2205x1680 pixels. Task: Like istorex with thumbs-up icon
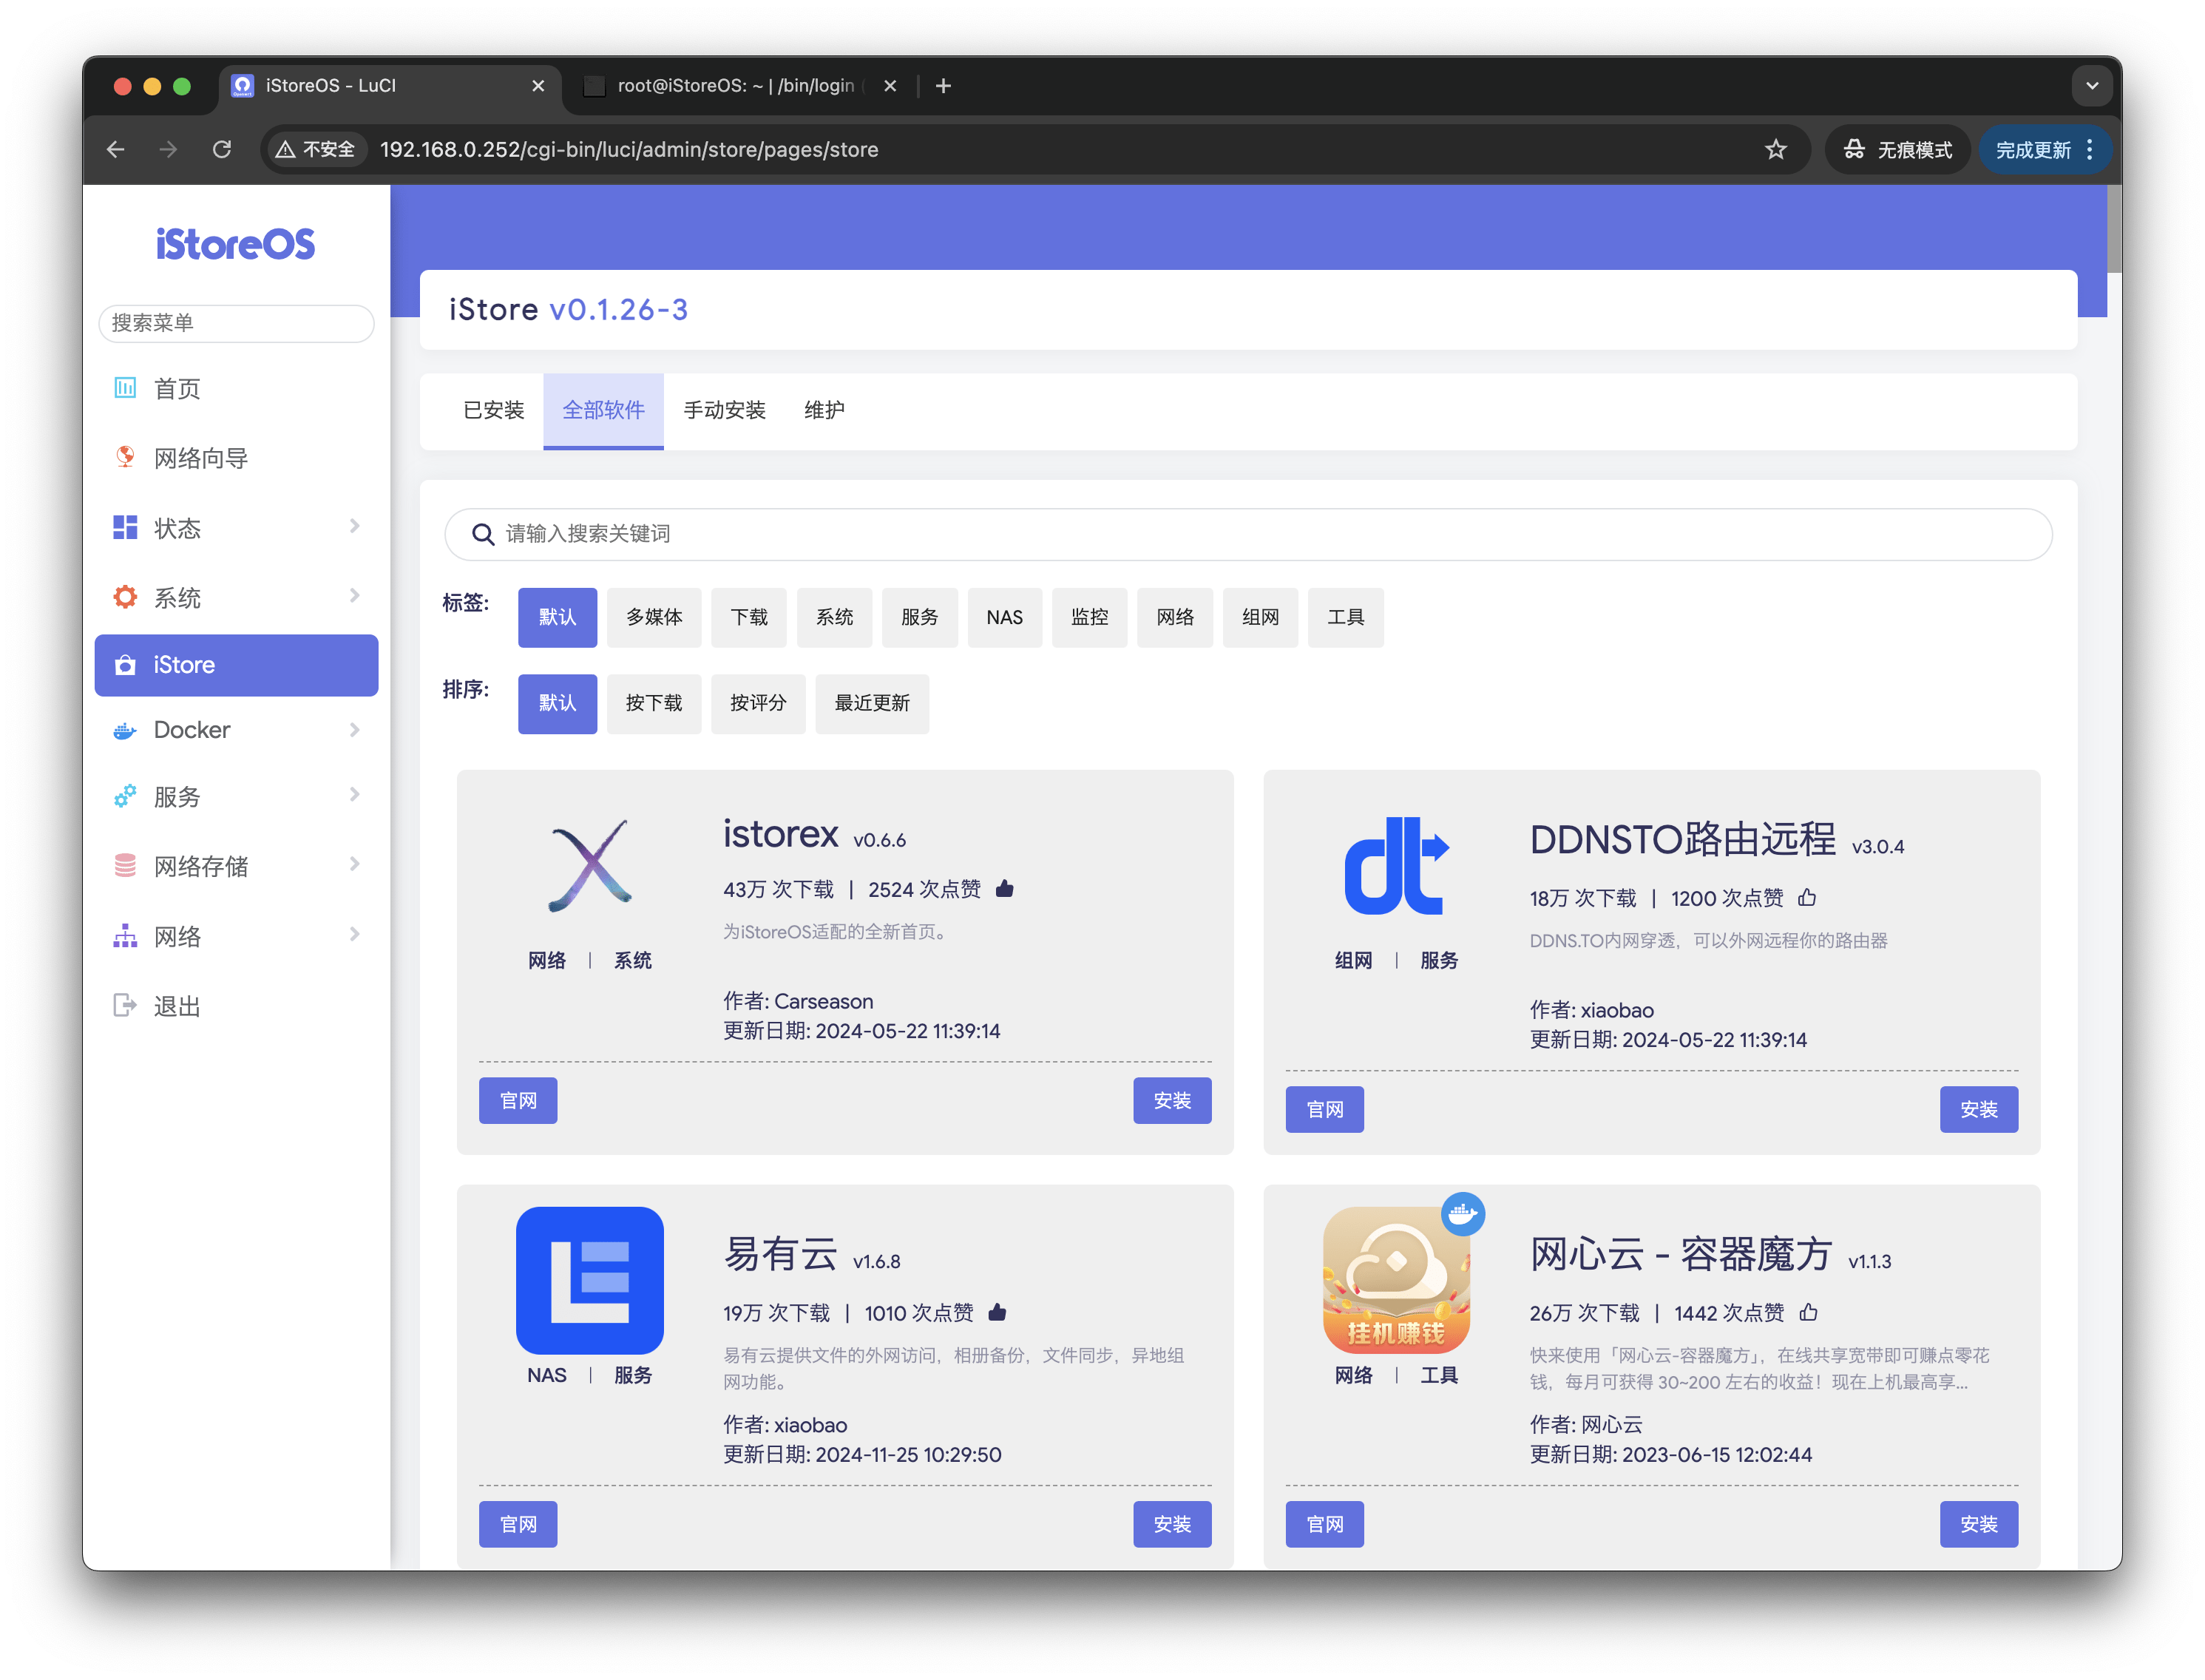point(1005,888)
